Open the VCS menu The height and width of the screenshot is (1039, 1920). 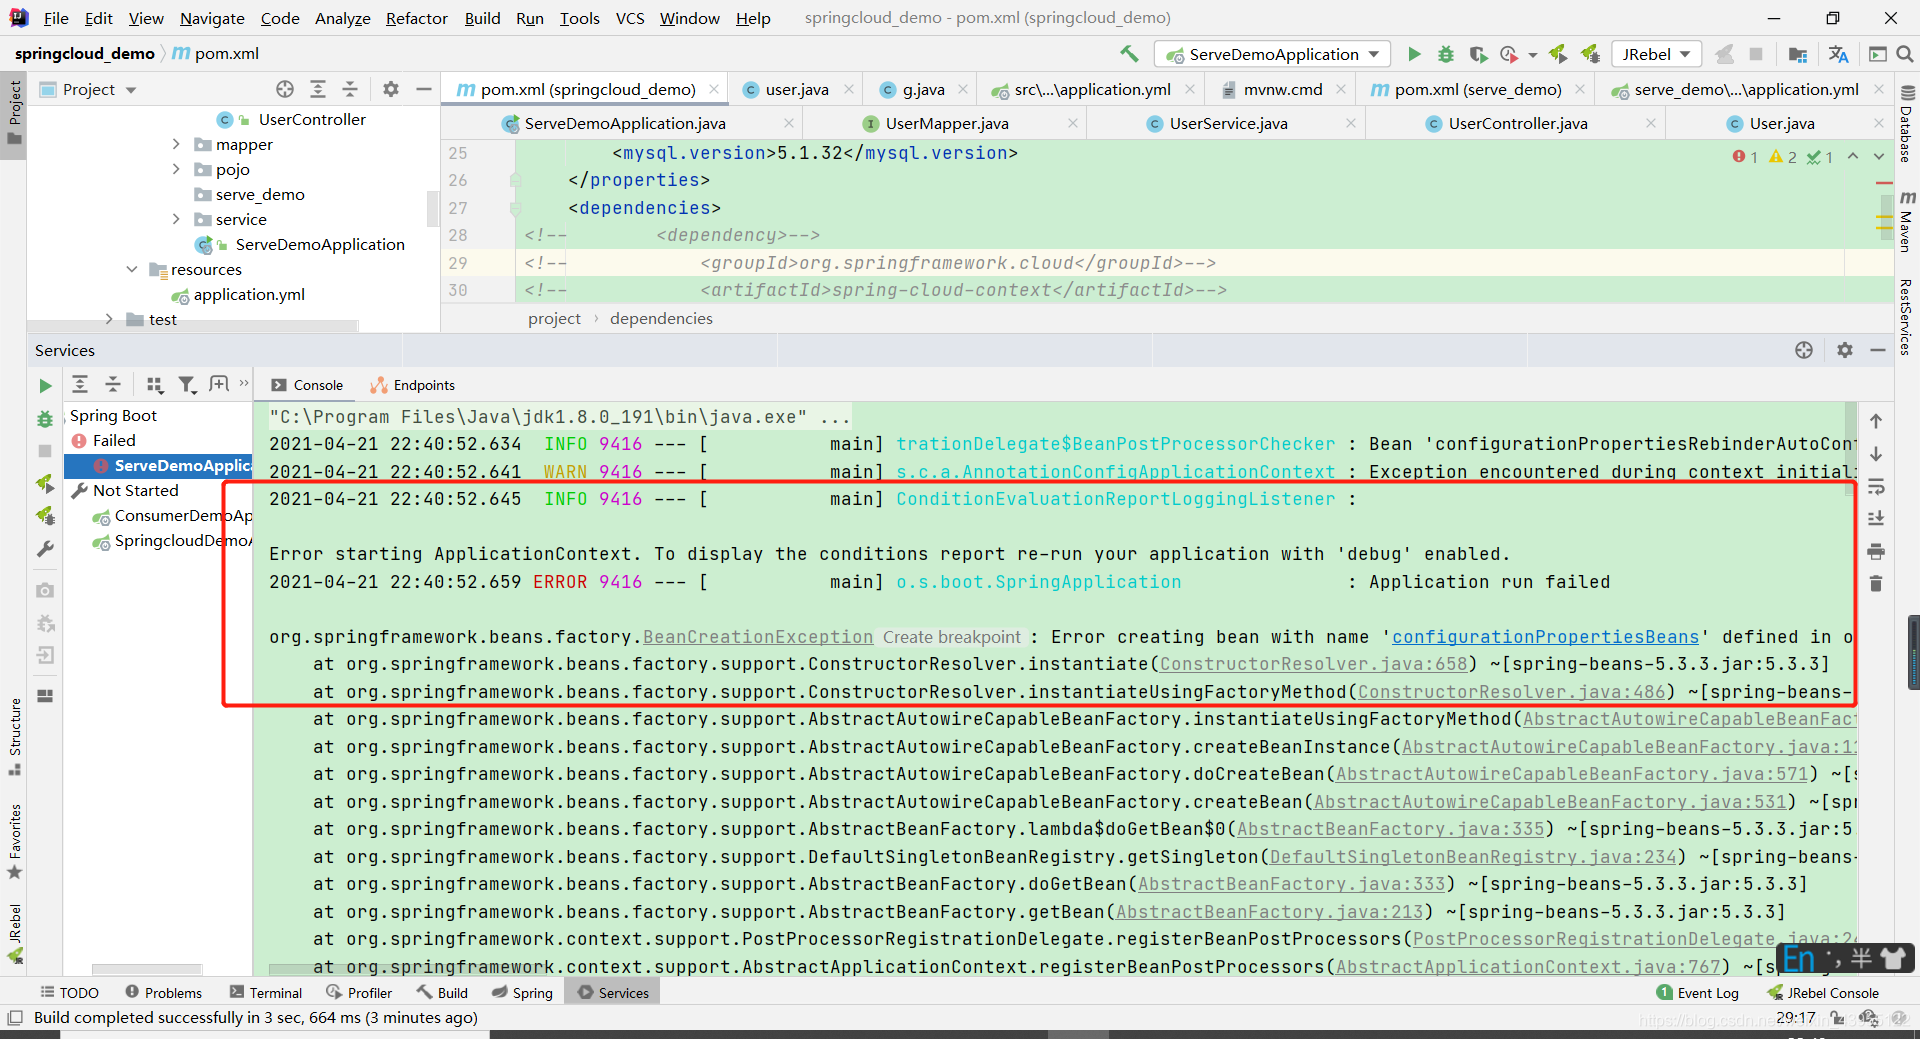point(630,18)
